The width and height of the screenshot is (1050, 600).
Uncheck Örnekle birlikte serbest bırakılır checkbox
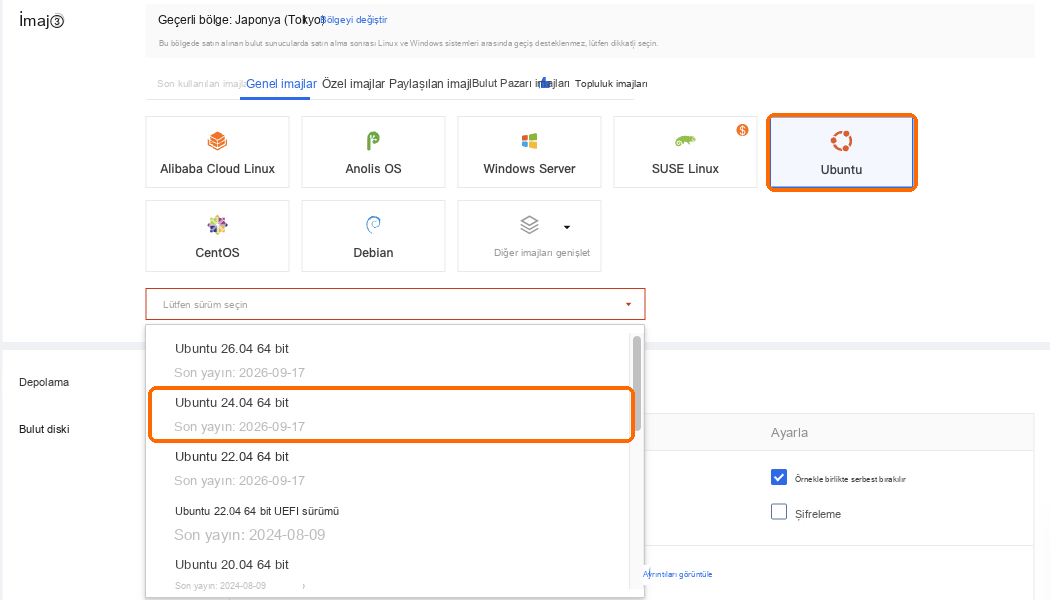click(x=779, y=477)
